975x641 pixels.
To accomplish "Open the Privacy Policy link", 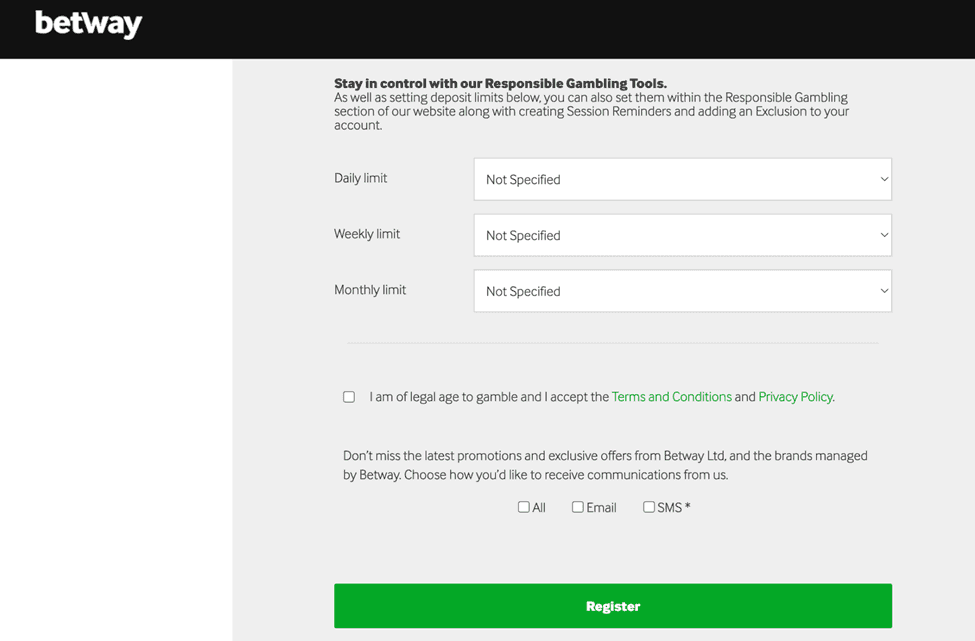I will coord(795,397).
